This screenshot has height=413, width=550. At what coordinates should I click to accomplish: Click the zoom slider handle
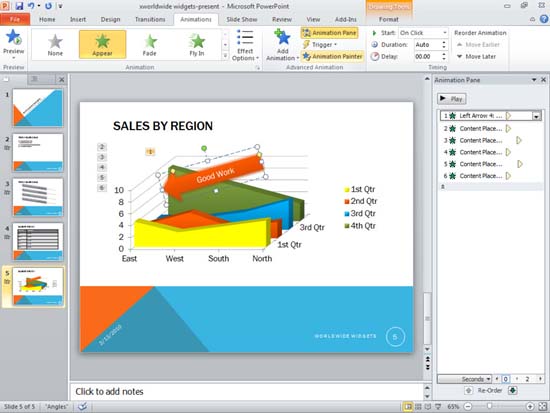tap(489, 406)
